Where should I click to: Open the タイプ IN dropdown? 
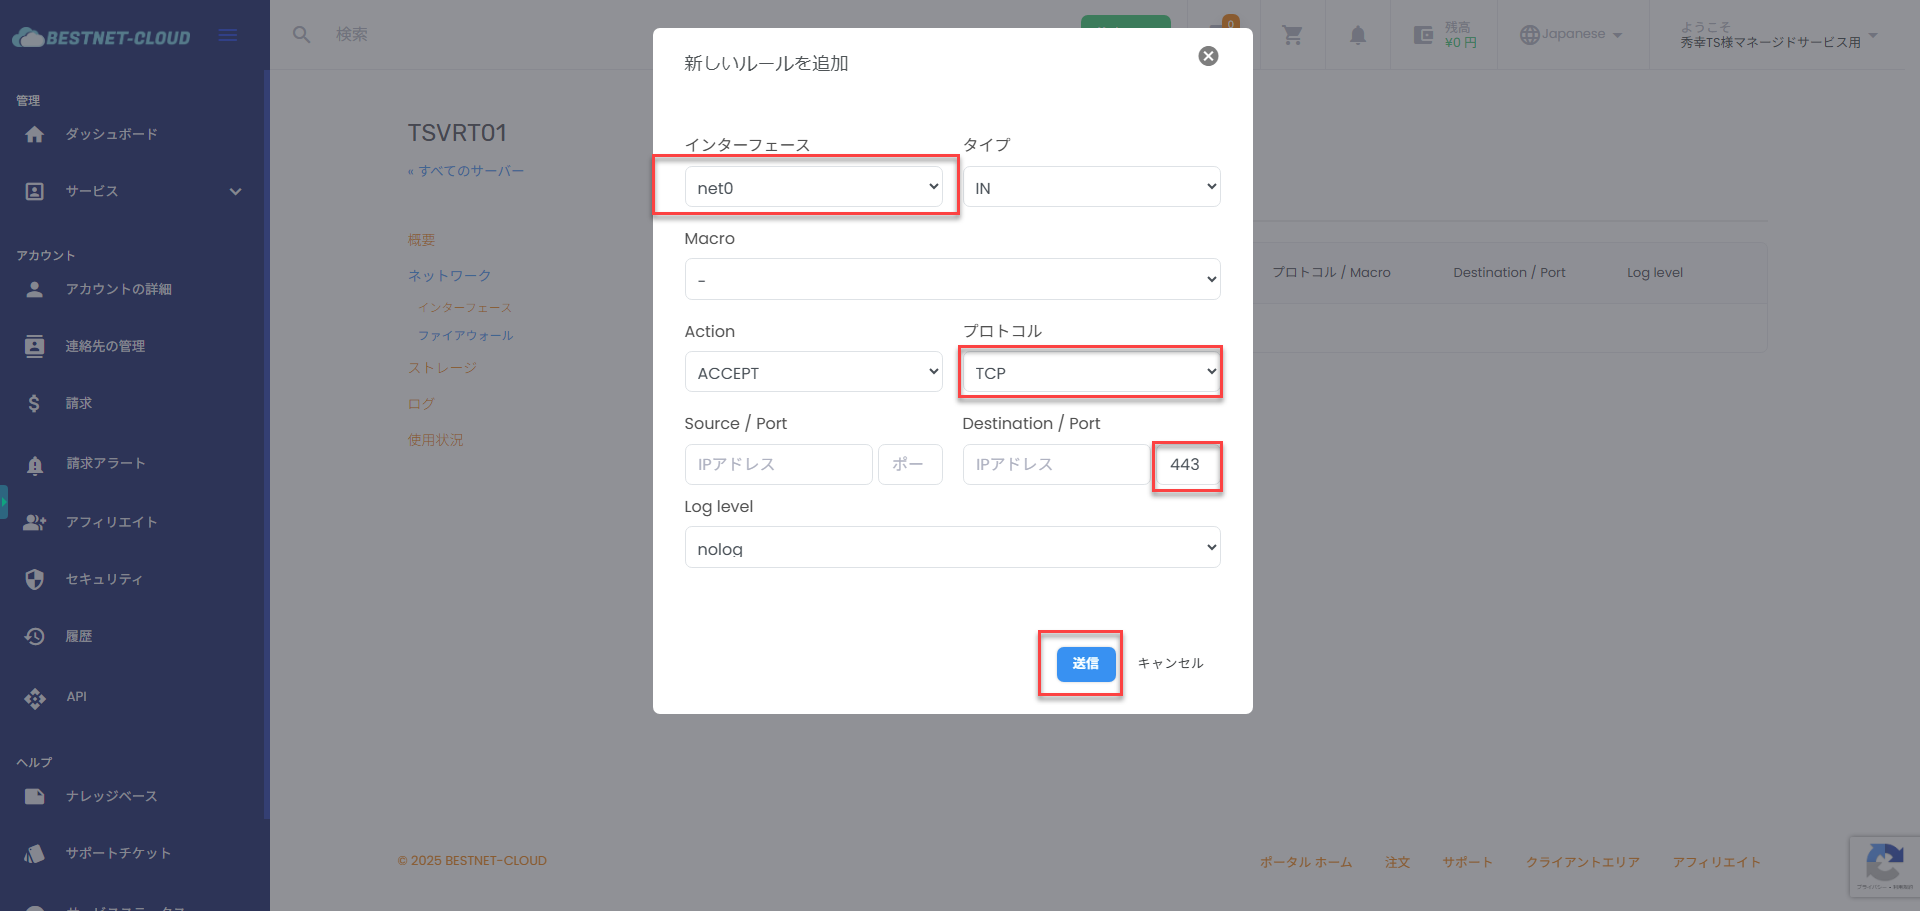point(1091,187)
